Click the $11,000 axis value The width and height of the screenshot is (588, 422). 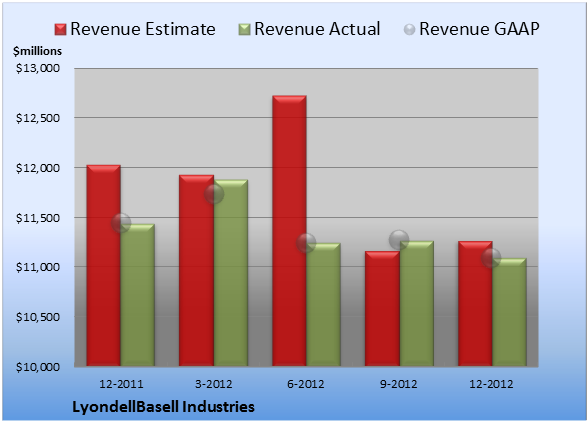coord(38,267)
